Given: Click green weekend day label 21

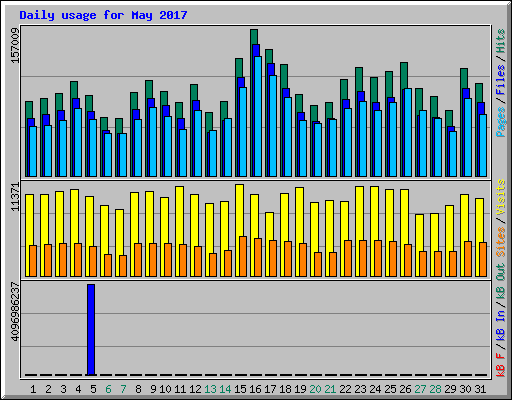Looking at the screenshot, I should tap(330, 389).
